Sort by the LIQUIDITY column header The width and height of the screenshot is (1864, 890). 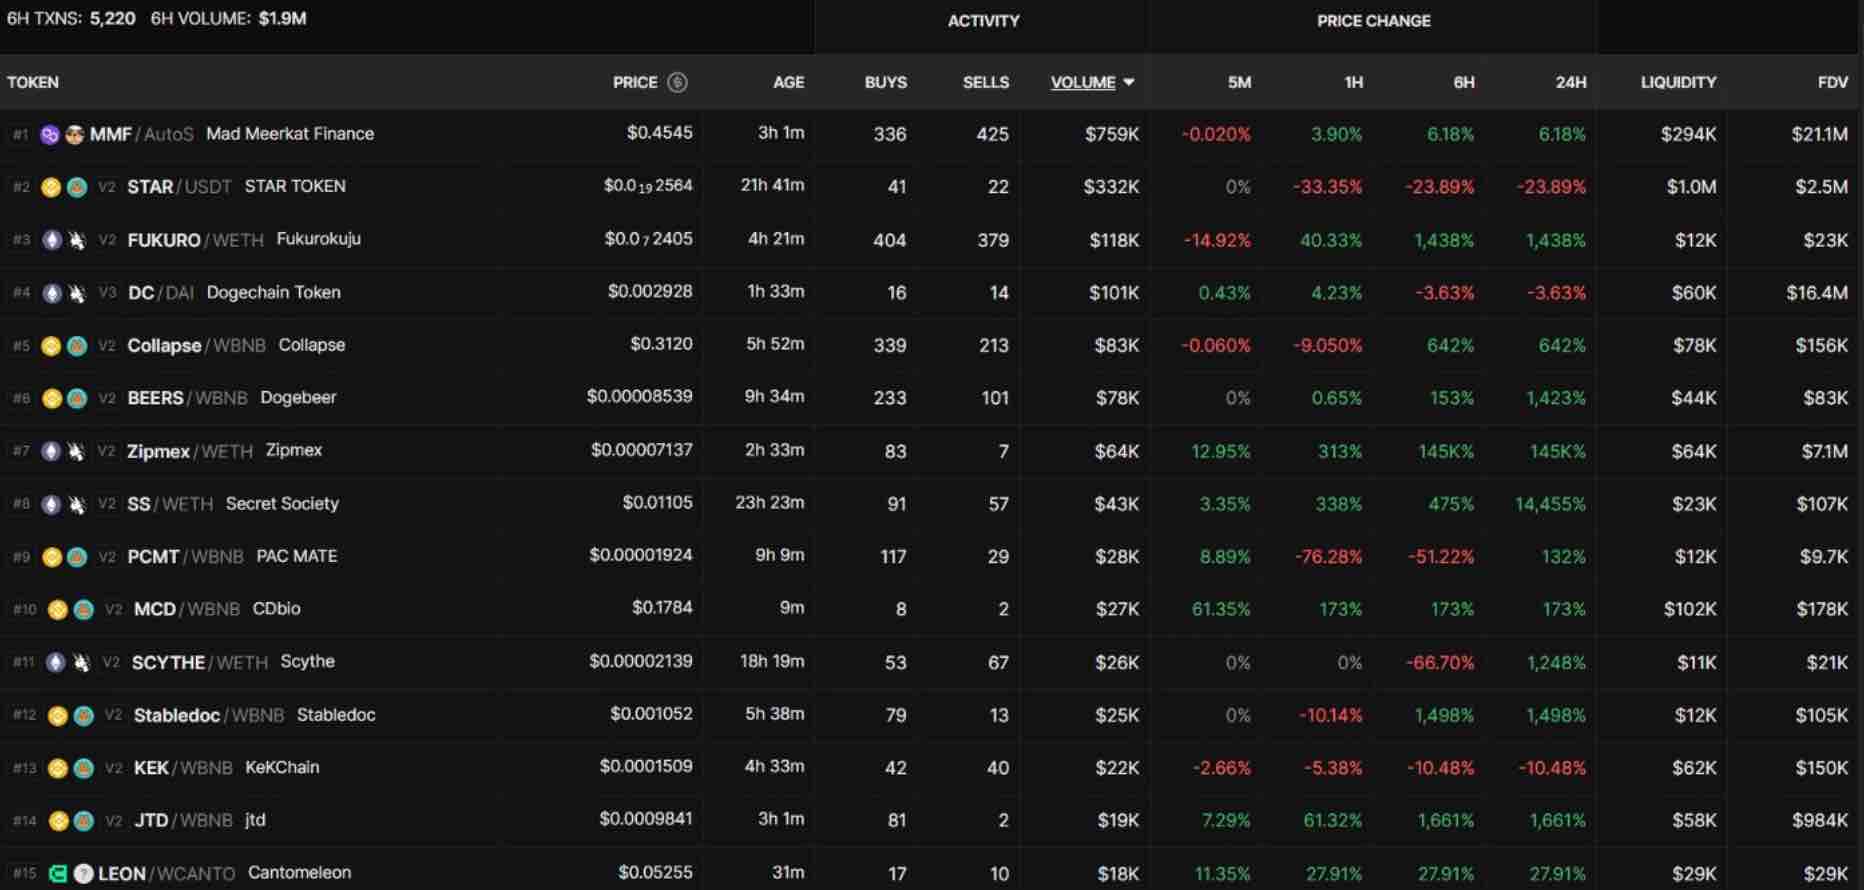pos(1678,82)
